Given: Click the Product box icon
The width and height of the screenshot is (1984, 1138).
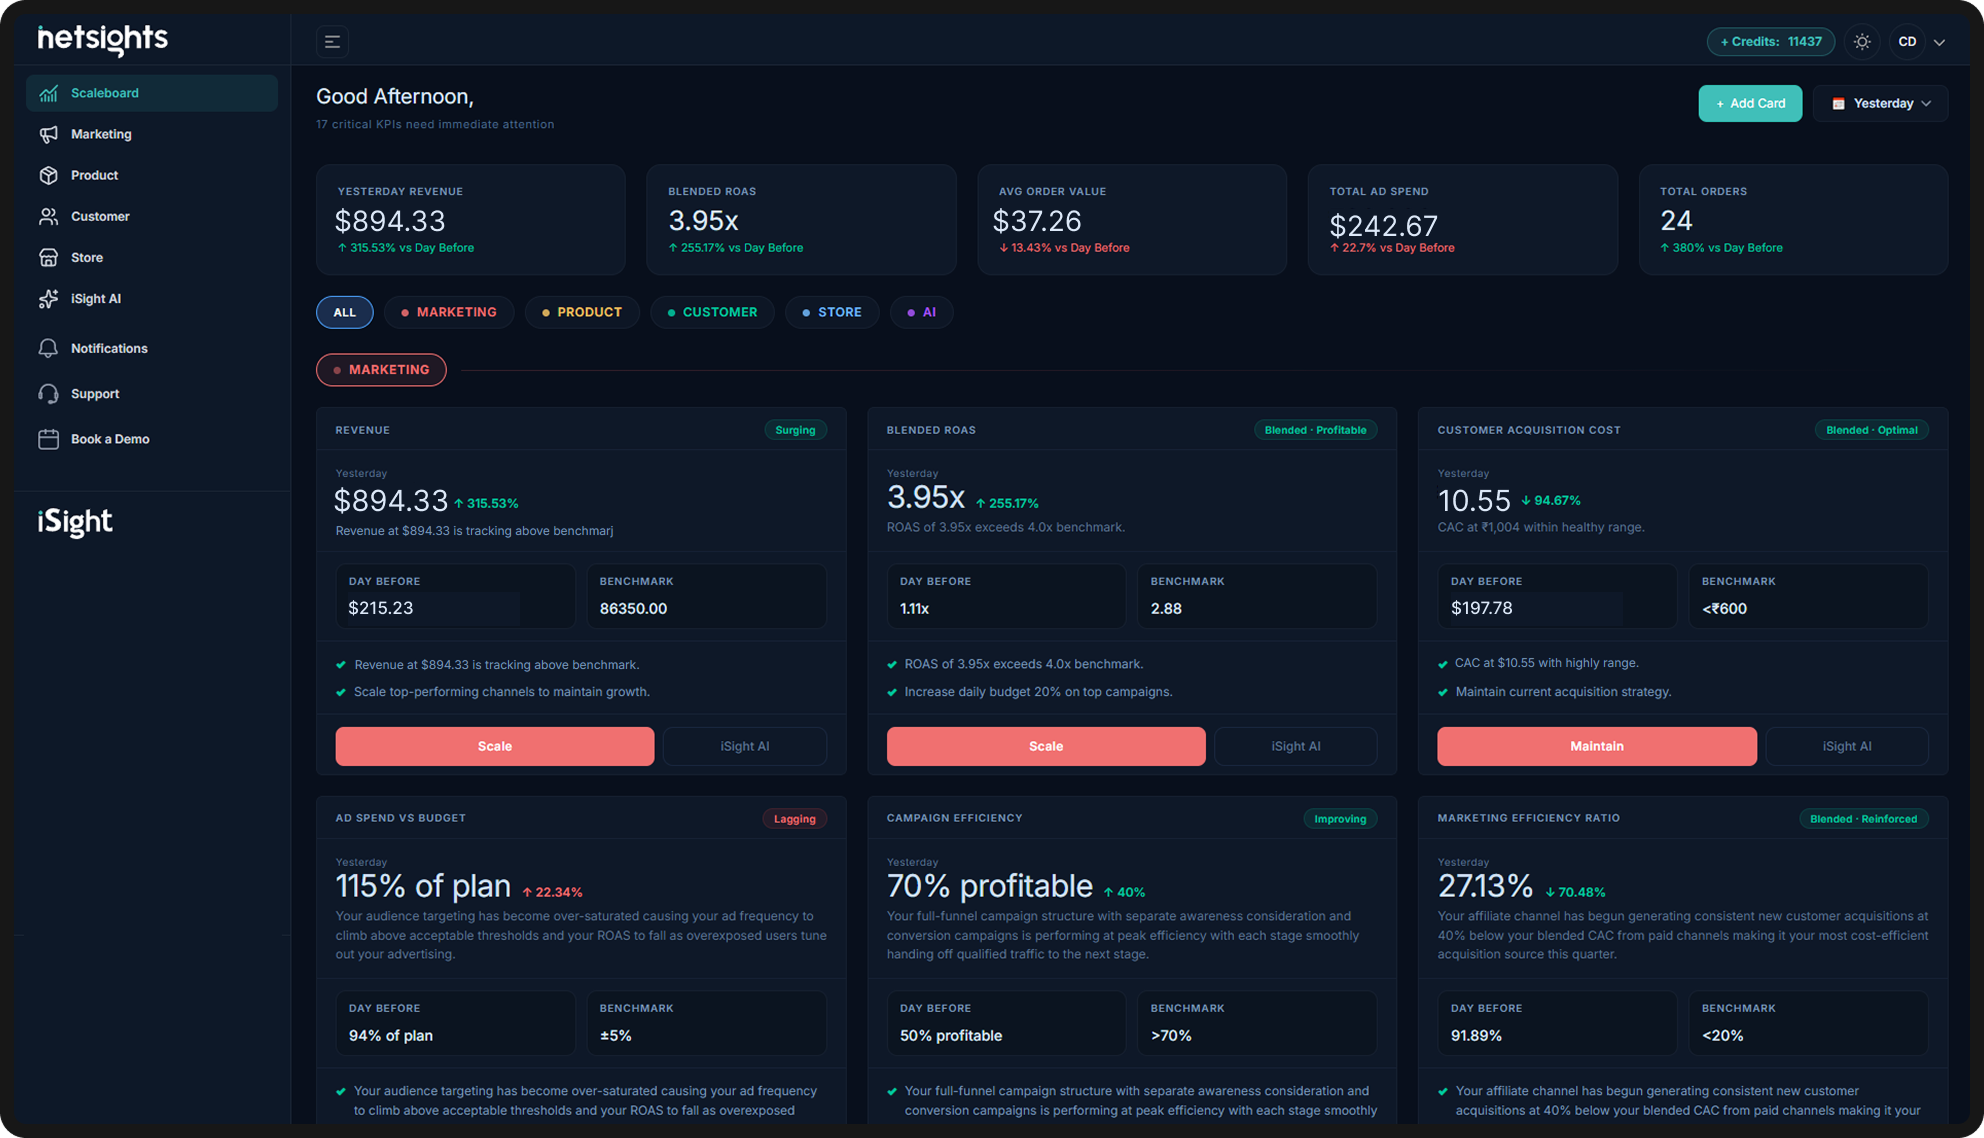Looking at the screenshot, I should [x=48, y=175].
